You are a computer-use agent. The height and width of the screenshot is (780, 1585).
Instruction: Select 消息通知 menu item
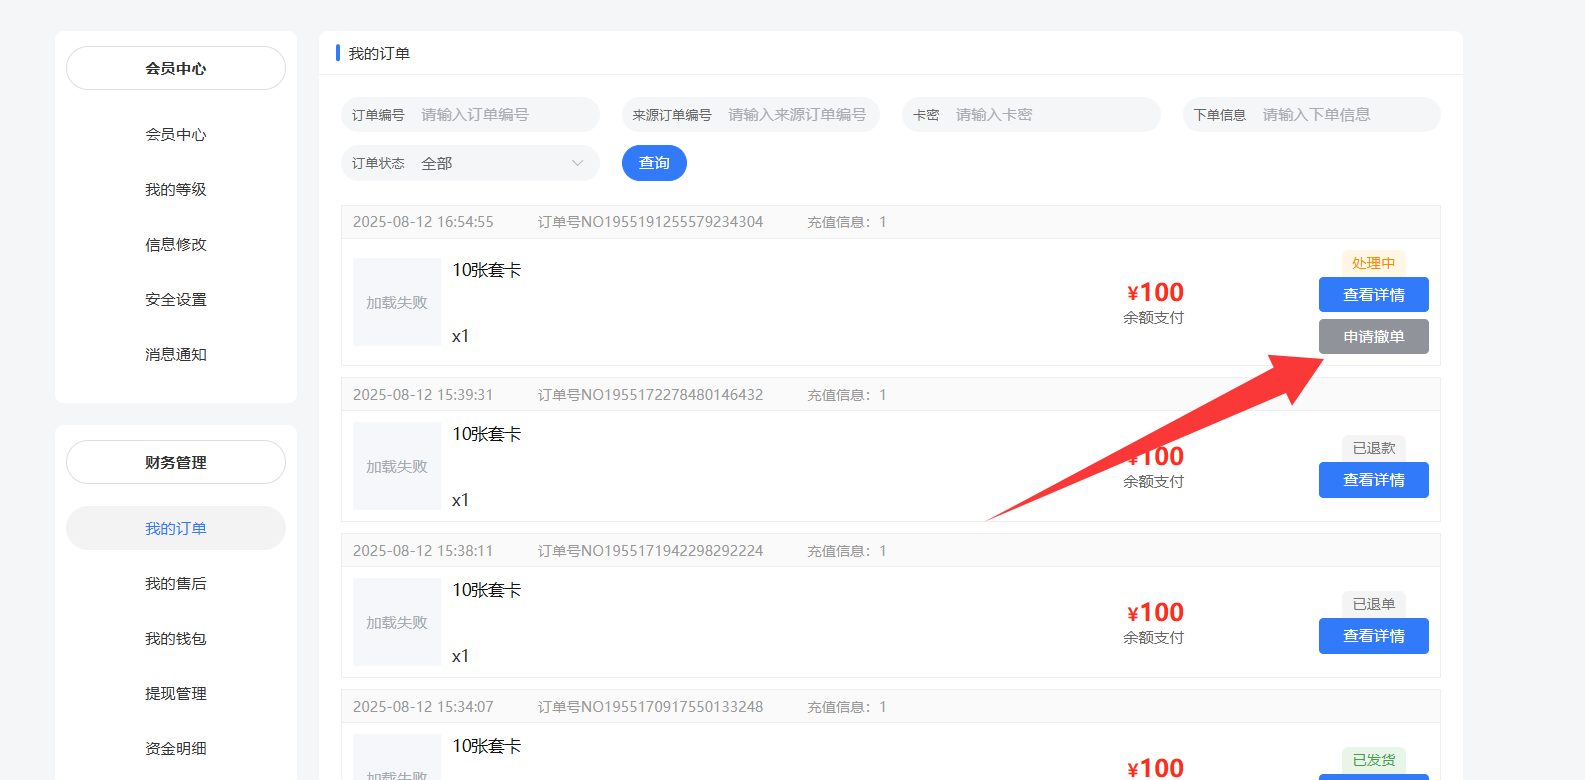pos(176,355)
